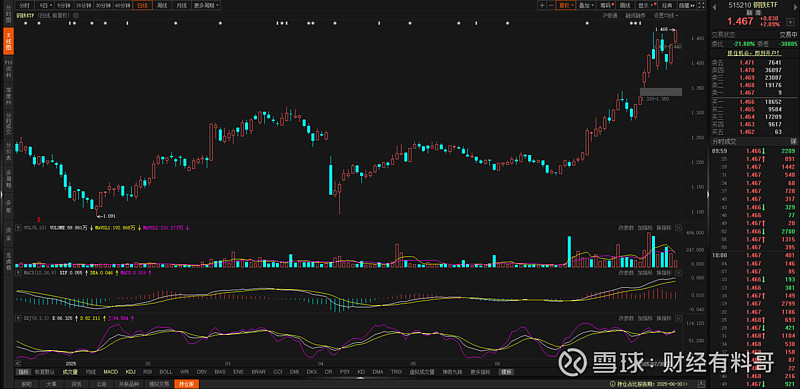
Task: Open 神奇九转 indicator
Action: pos(453,372)
